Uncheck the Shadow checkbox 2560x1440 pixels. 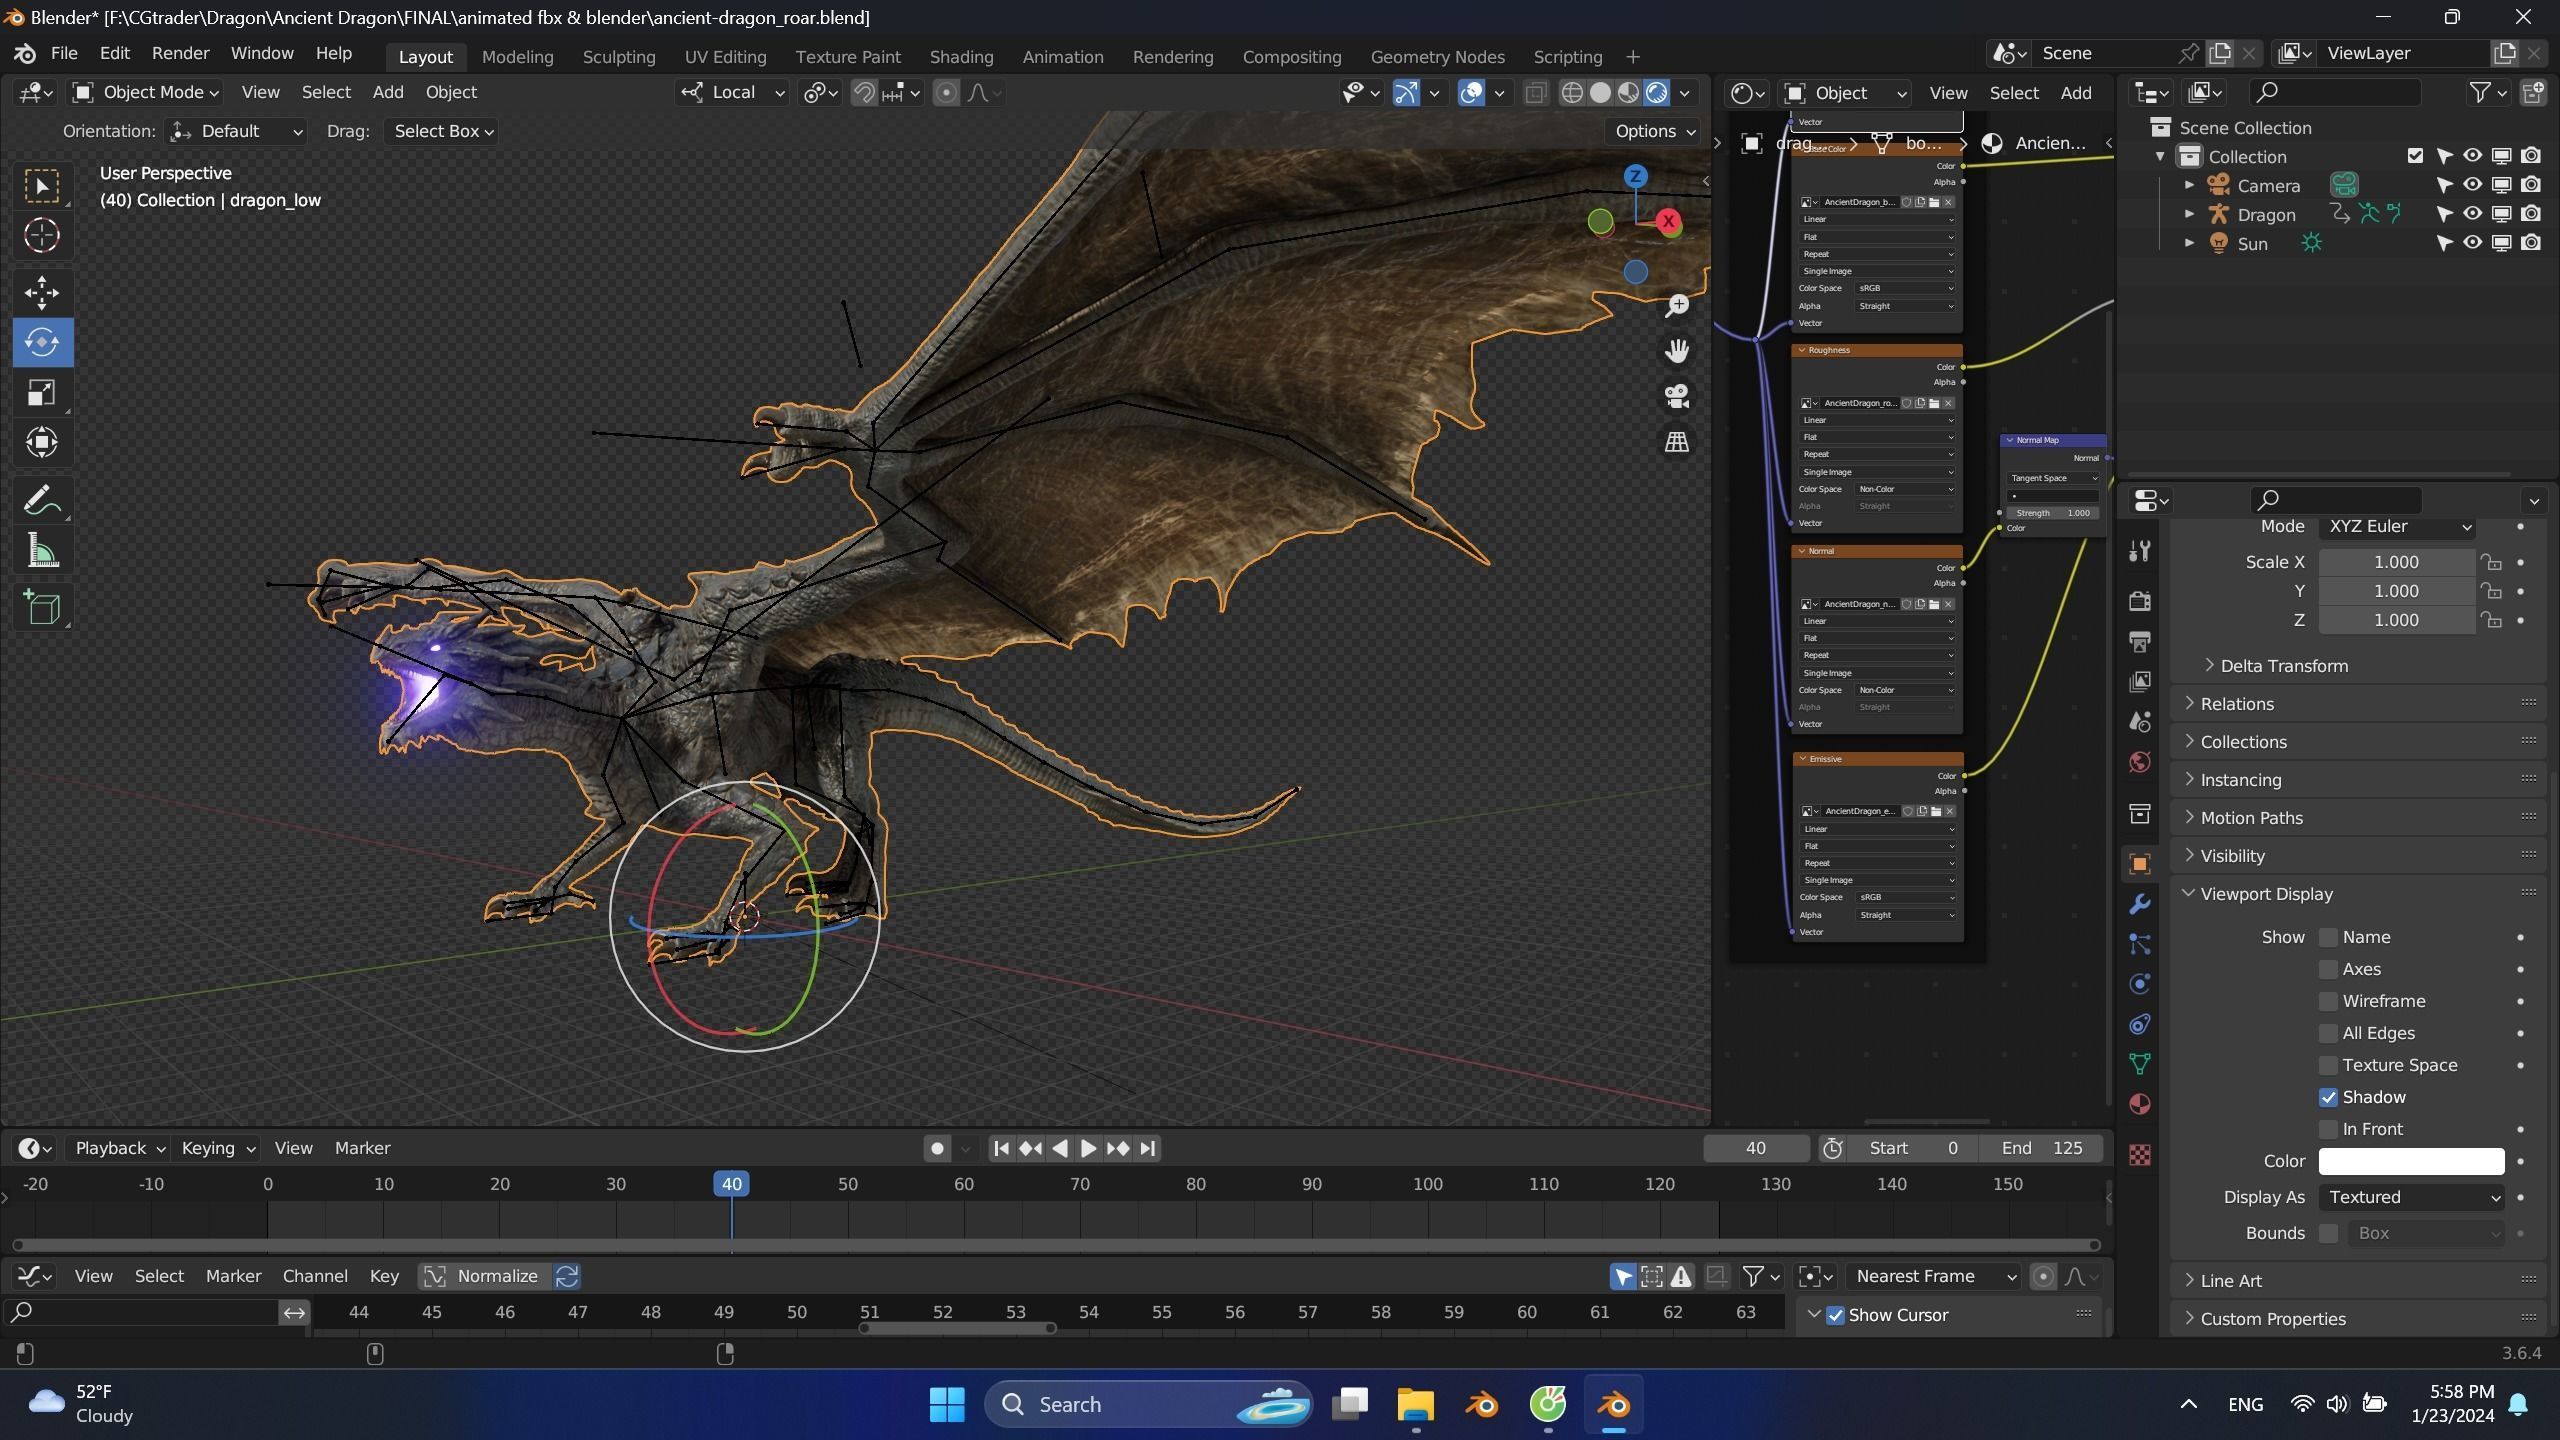(x=2329, y=1097)
